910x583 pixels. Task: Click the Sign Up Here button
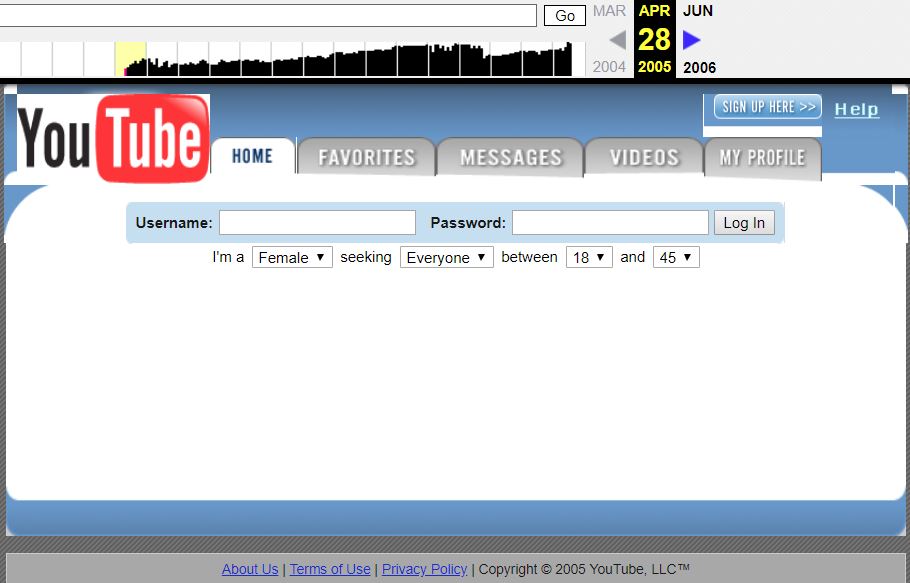(767, 107)
